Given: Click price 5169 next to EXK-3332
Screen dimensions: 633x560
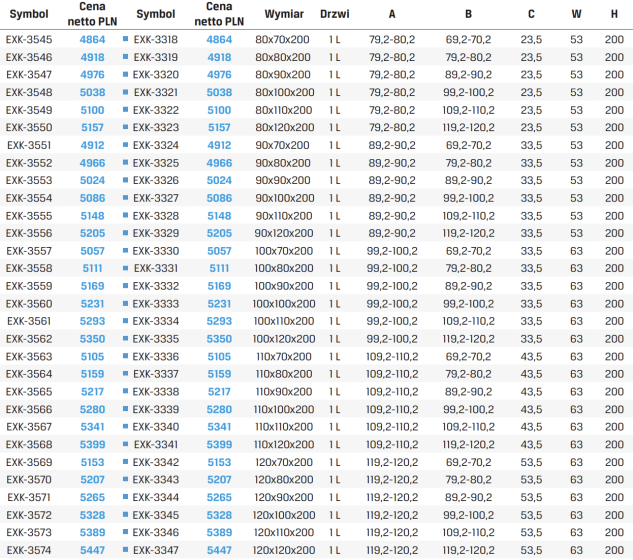Looking at the screenshot, I should coord(219,286).
